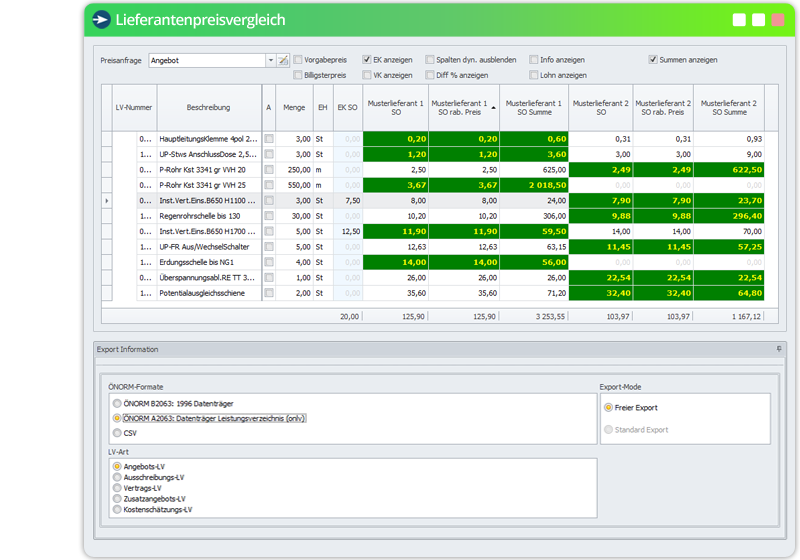Click the edit icon next to Preisanfrage dropdown
The height and width of the screenshot is (560, 800).
[283, 60]
